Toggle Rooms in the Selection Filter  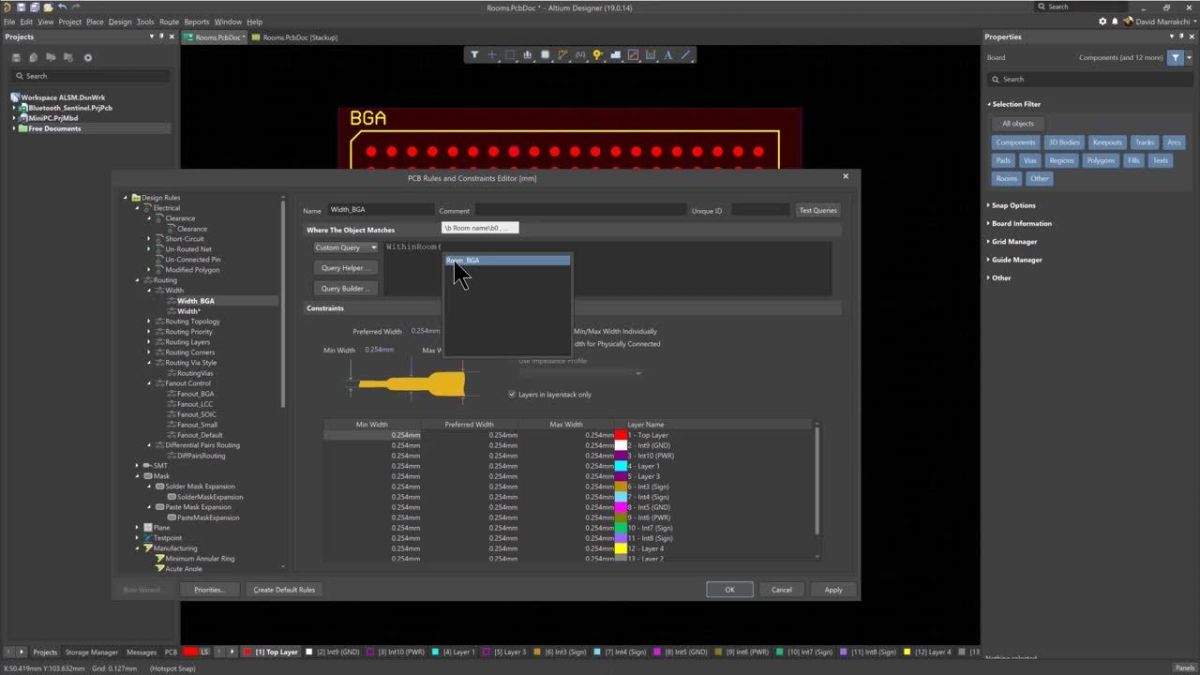[1006, 178]
